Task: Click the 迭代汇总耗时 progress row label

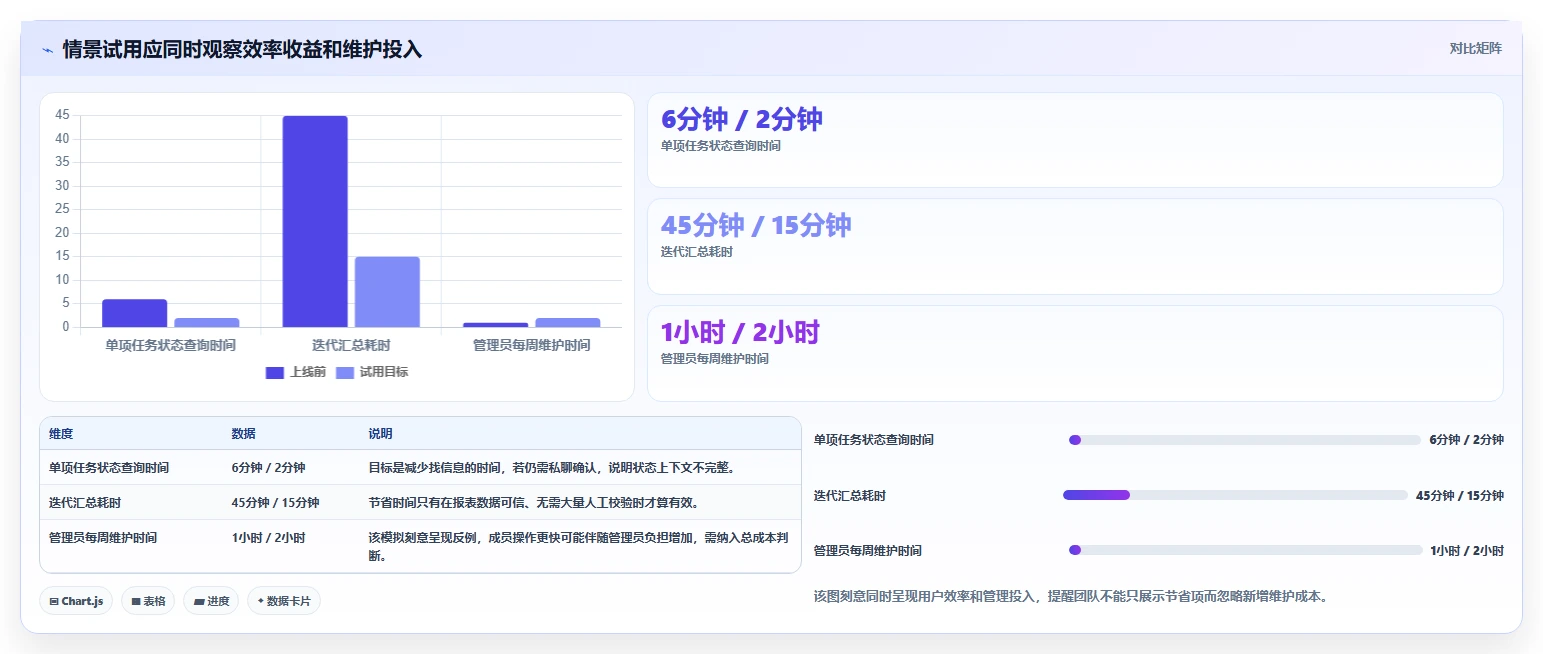Action: coord(850,495)
